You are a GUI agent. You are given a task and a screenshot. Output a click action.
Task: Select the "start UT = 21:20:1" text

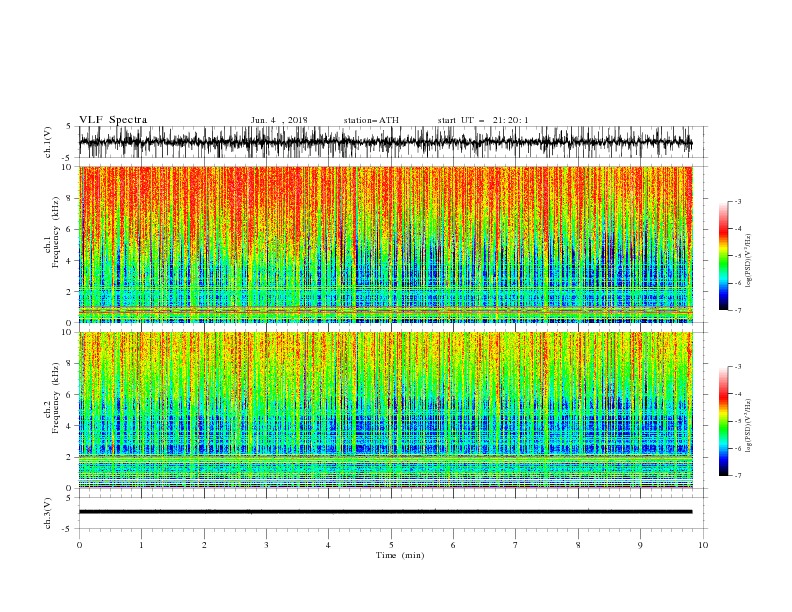tap(483, 120)
